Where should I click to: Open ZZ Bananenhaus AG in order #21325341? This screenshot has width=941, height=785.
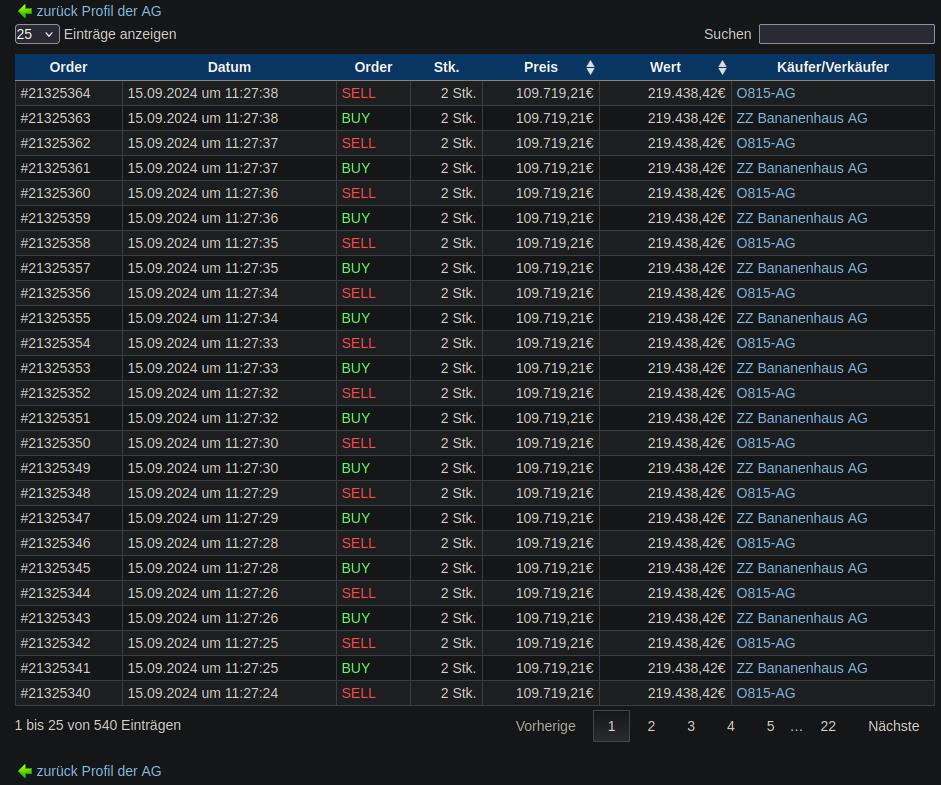coord(802,668)
